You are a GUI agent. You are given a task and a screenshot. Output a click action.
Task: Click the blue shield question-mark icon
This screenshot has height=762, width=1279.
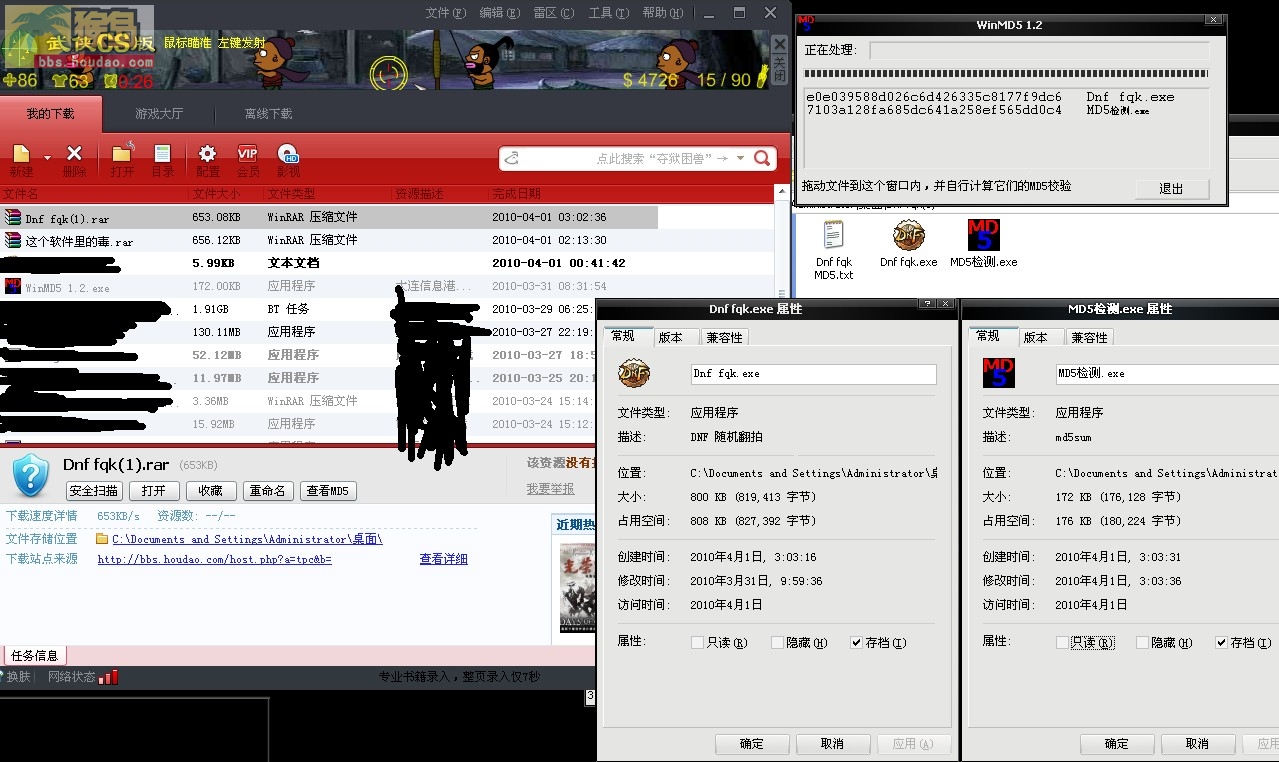31,475
